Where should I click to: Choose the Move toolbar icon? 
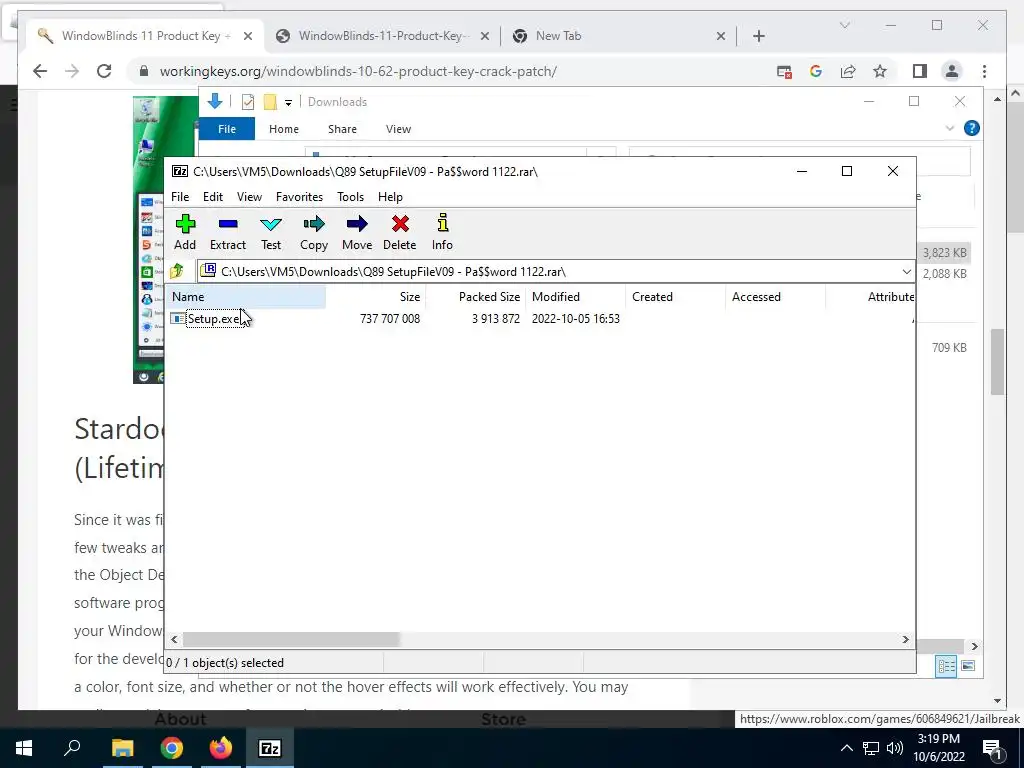(x=357, y=232)
